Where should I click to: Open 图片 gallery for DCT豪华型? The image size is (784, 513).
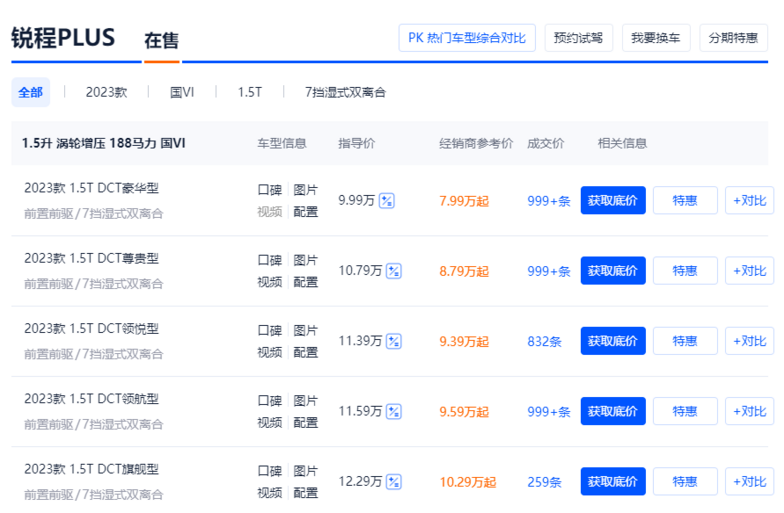click(306, 190)
